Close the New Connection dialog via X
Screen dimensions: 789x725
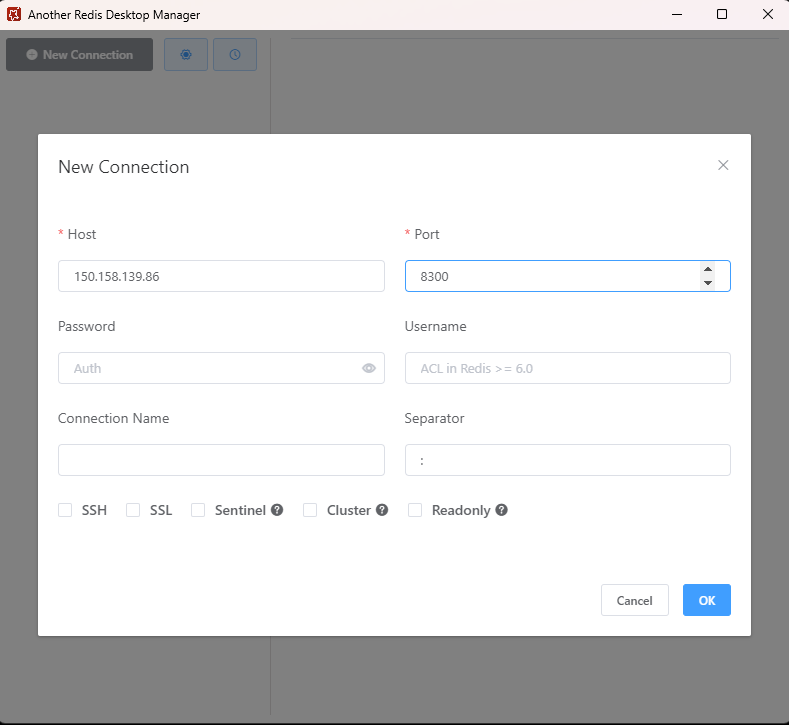pyautogui.click(x=723, y=165)
